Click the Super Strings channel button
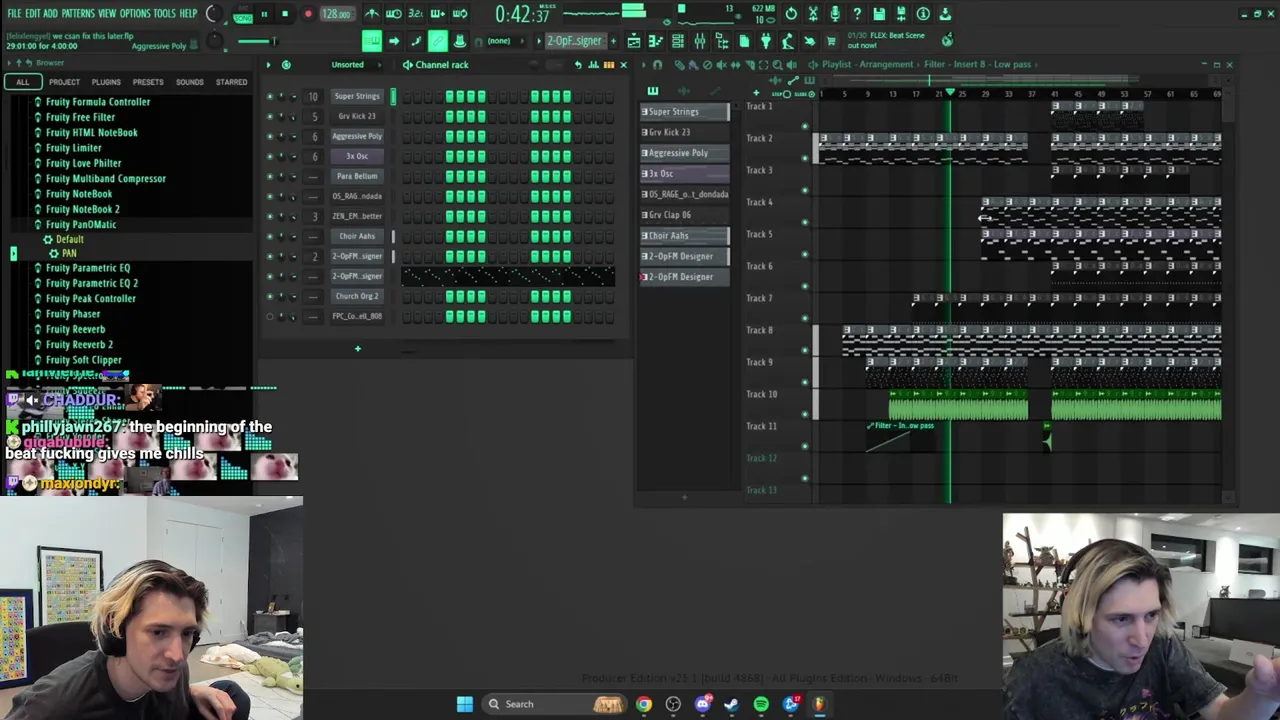Viewport: 1280px width, 720px height. pyautogui.click(x=357, y=96)
